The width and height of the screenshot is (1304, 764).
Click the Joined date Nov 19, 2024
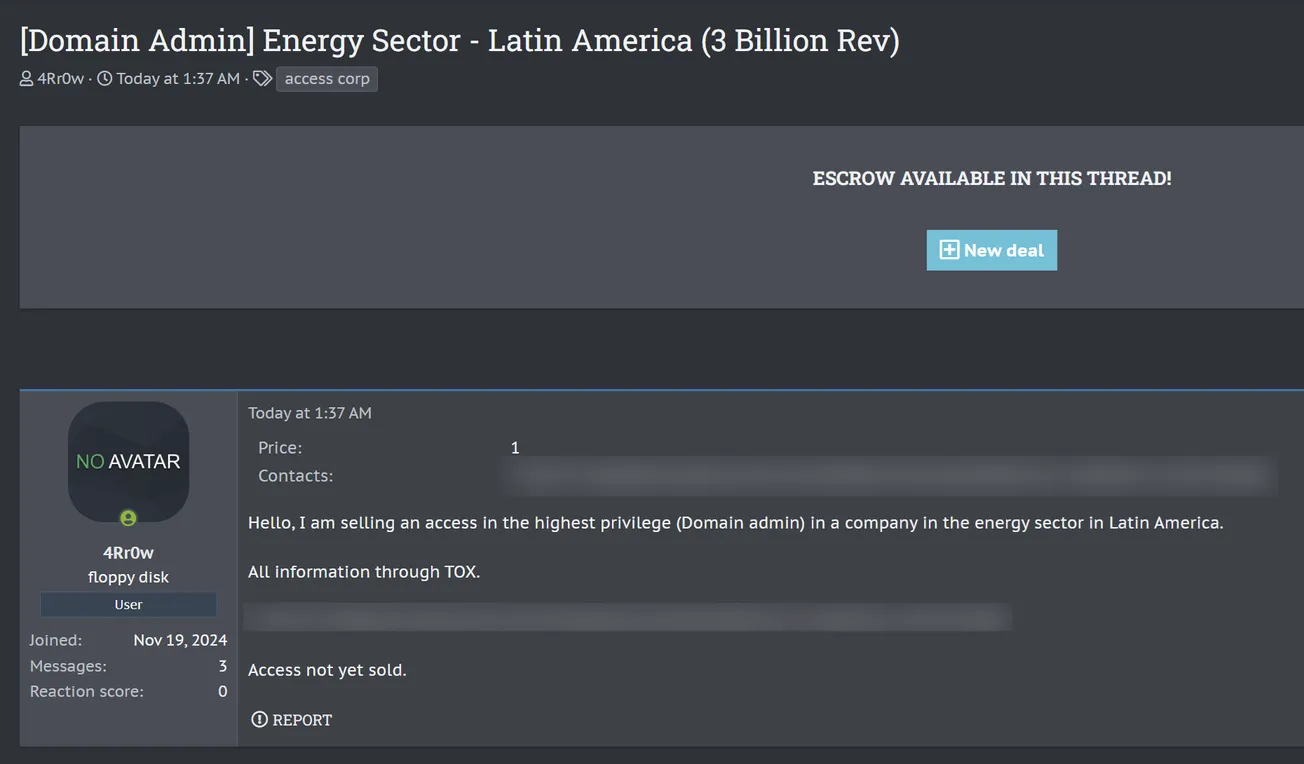click(180, 640)
